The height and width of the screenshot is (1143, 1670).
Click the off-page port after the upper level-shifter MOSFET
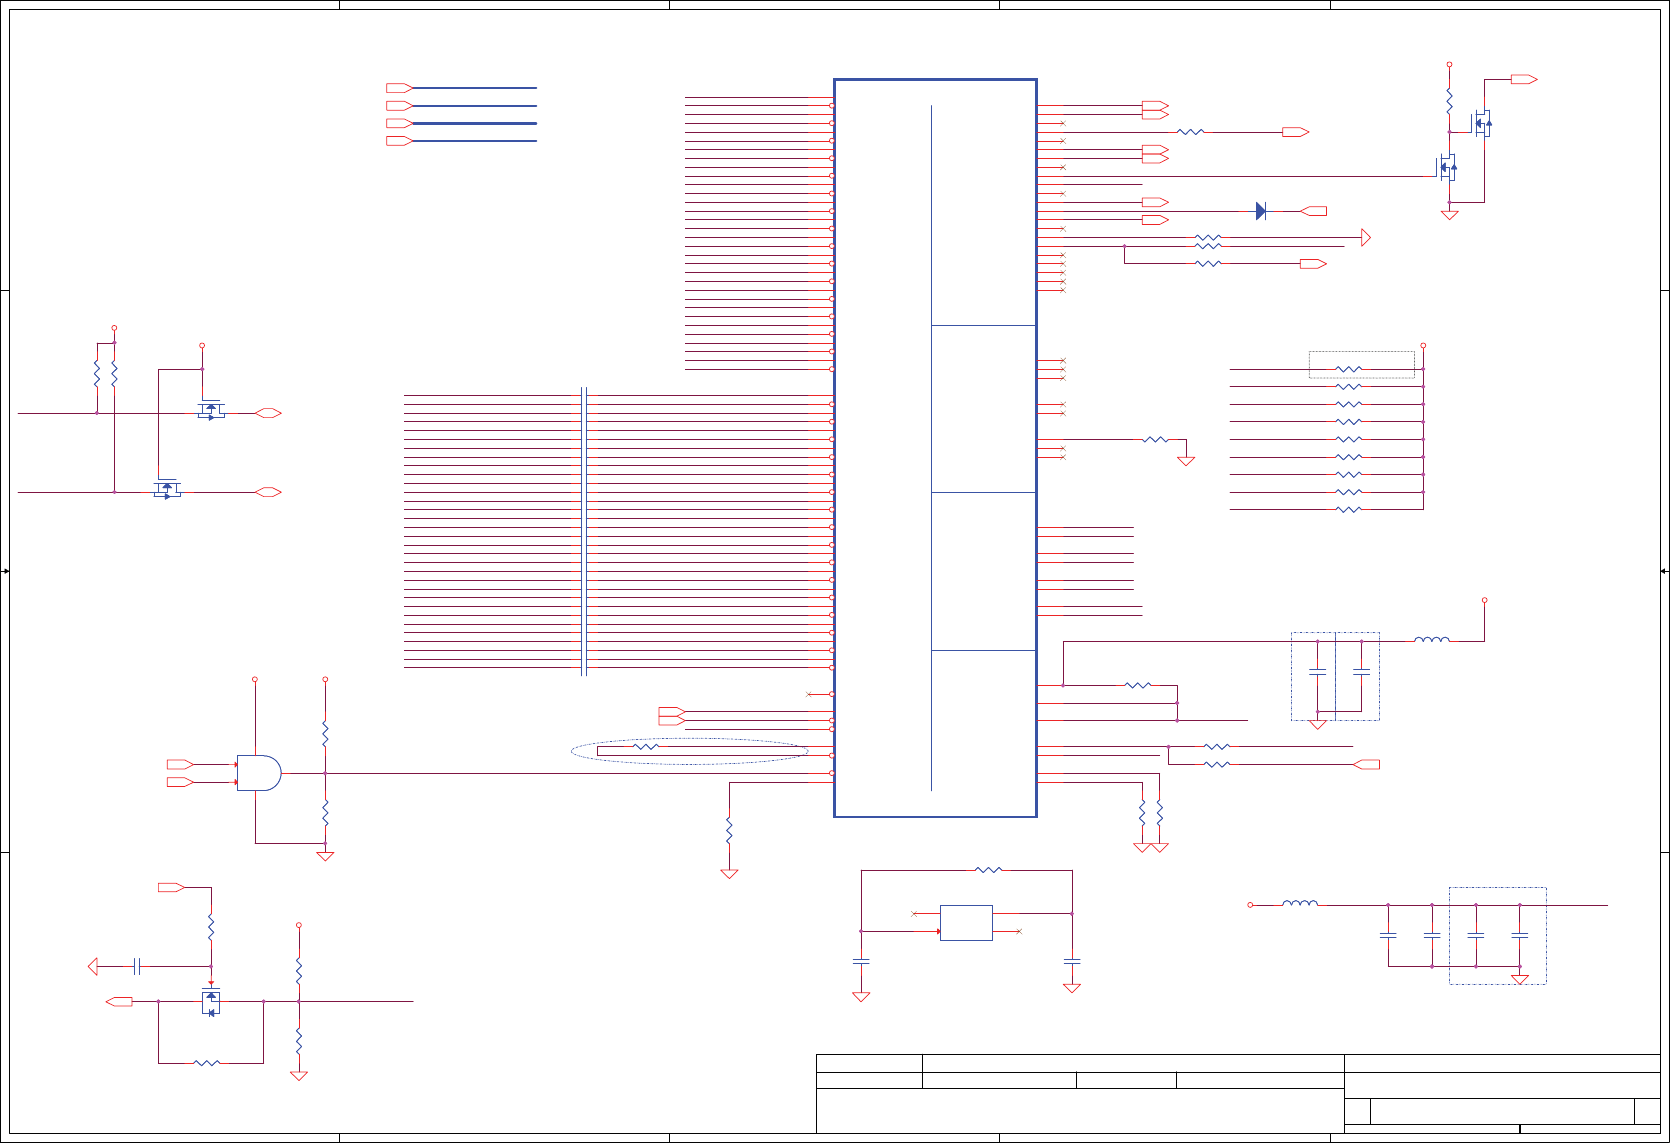tap(268, 413)
